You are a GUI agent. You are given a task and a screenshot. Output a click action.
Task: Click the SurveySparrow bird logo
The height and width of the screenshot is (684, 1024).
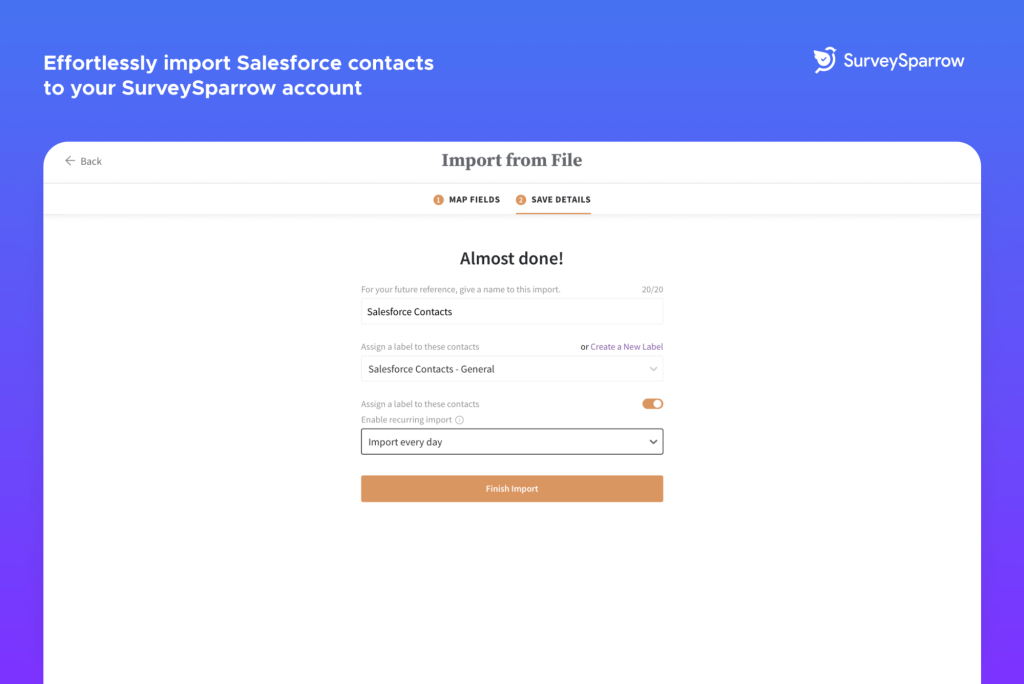[x=825, y=60]
